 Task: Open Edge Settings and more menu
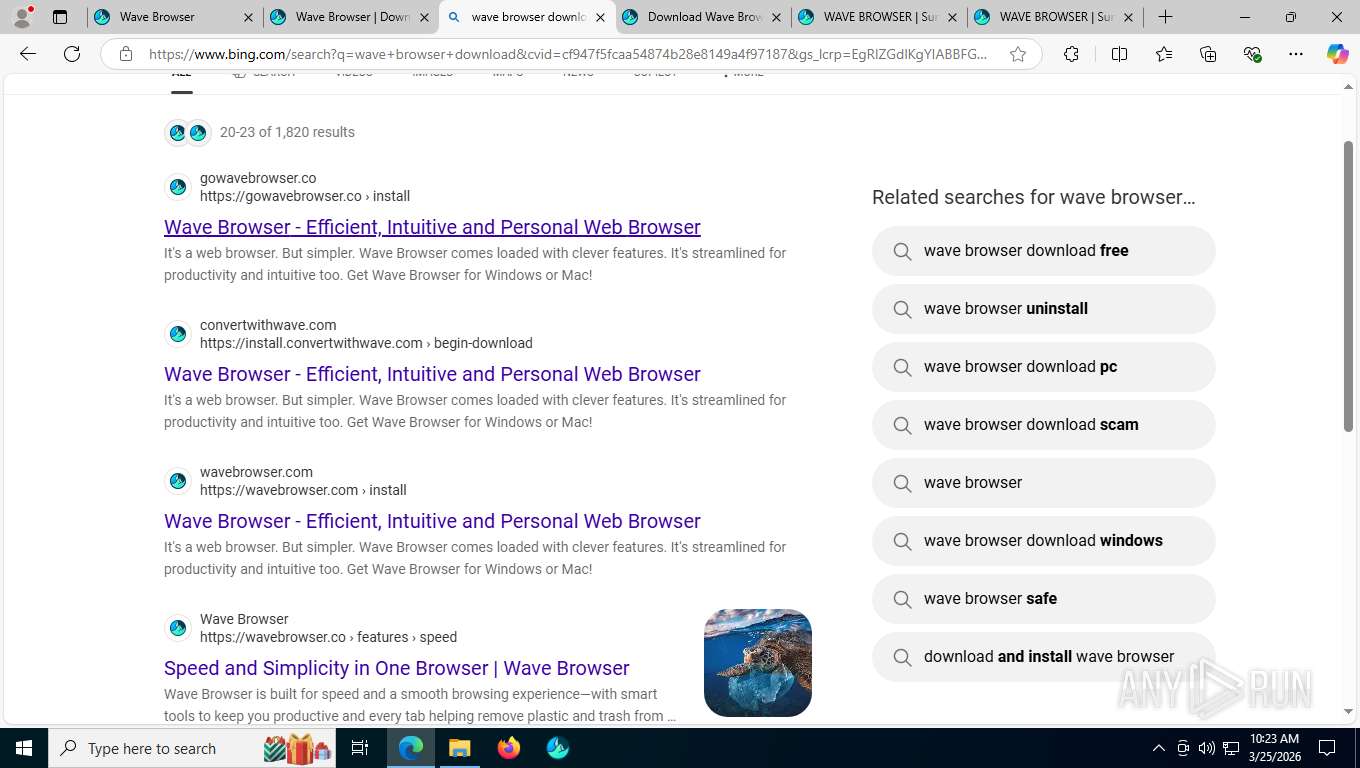pos(1296,54)
